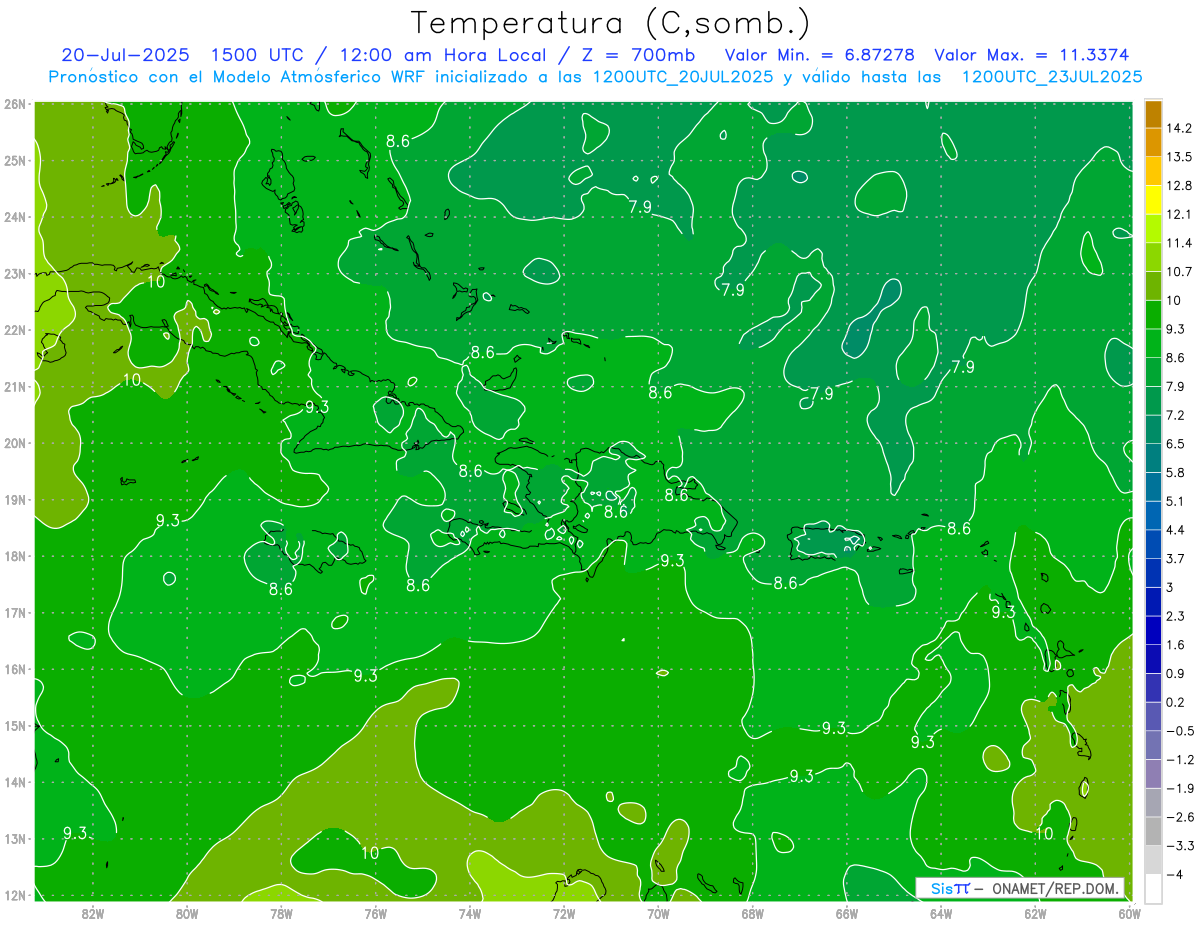Click the "68W" longitude axis label
Viewport: 1200px width, 927px height.
click(x=752, y=913)
